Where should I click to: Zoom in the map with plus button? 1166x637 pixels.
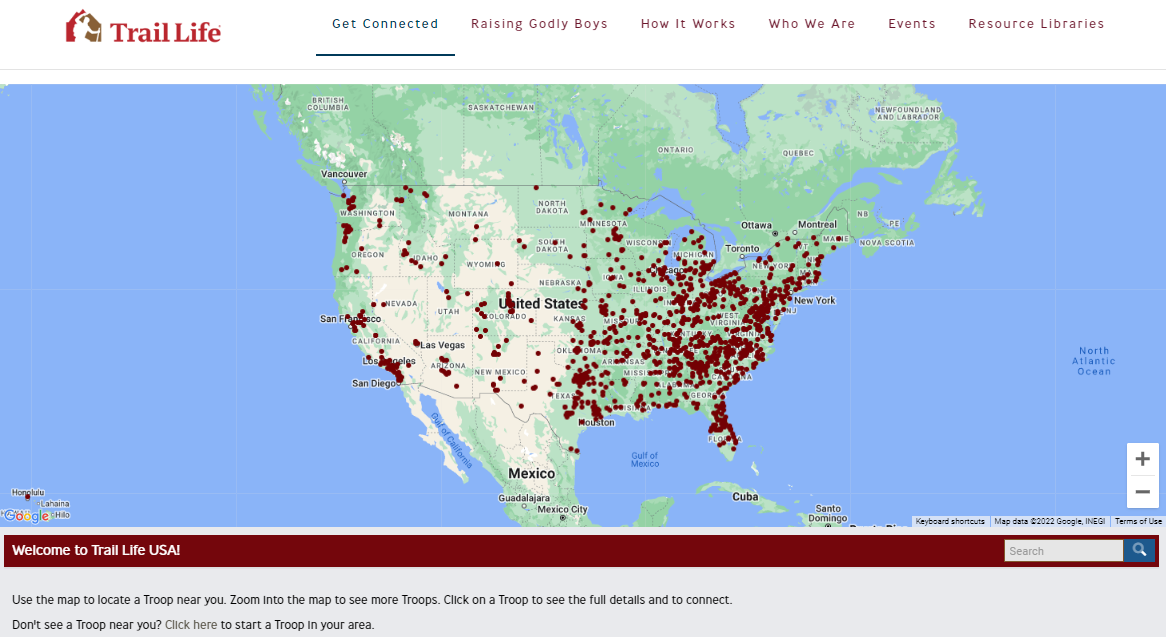[x=1142, y=459]
